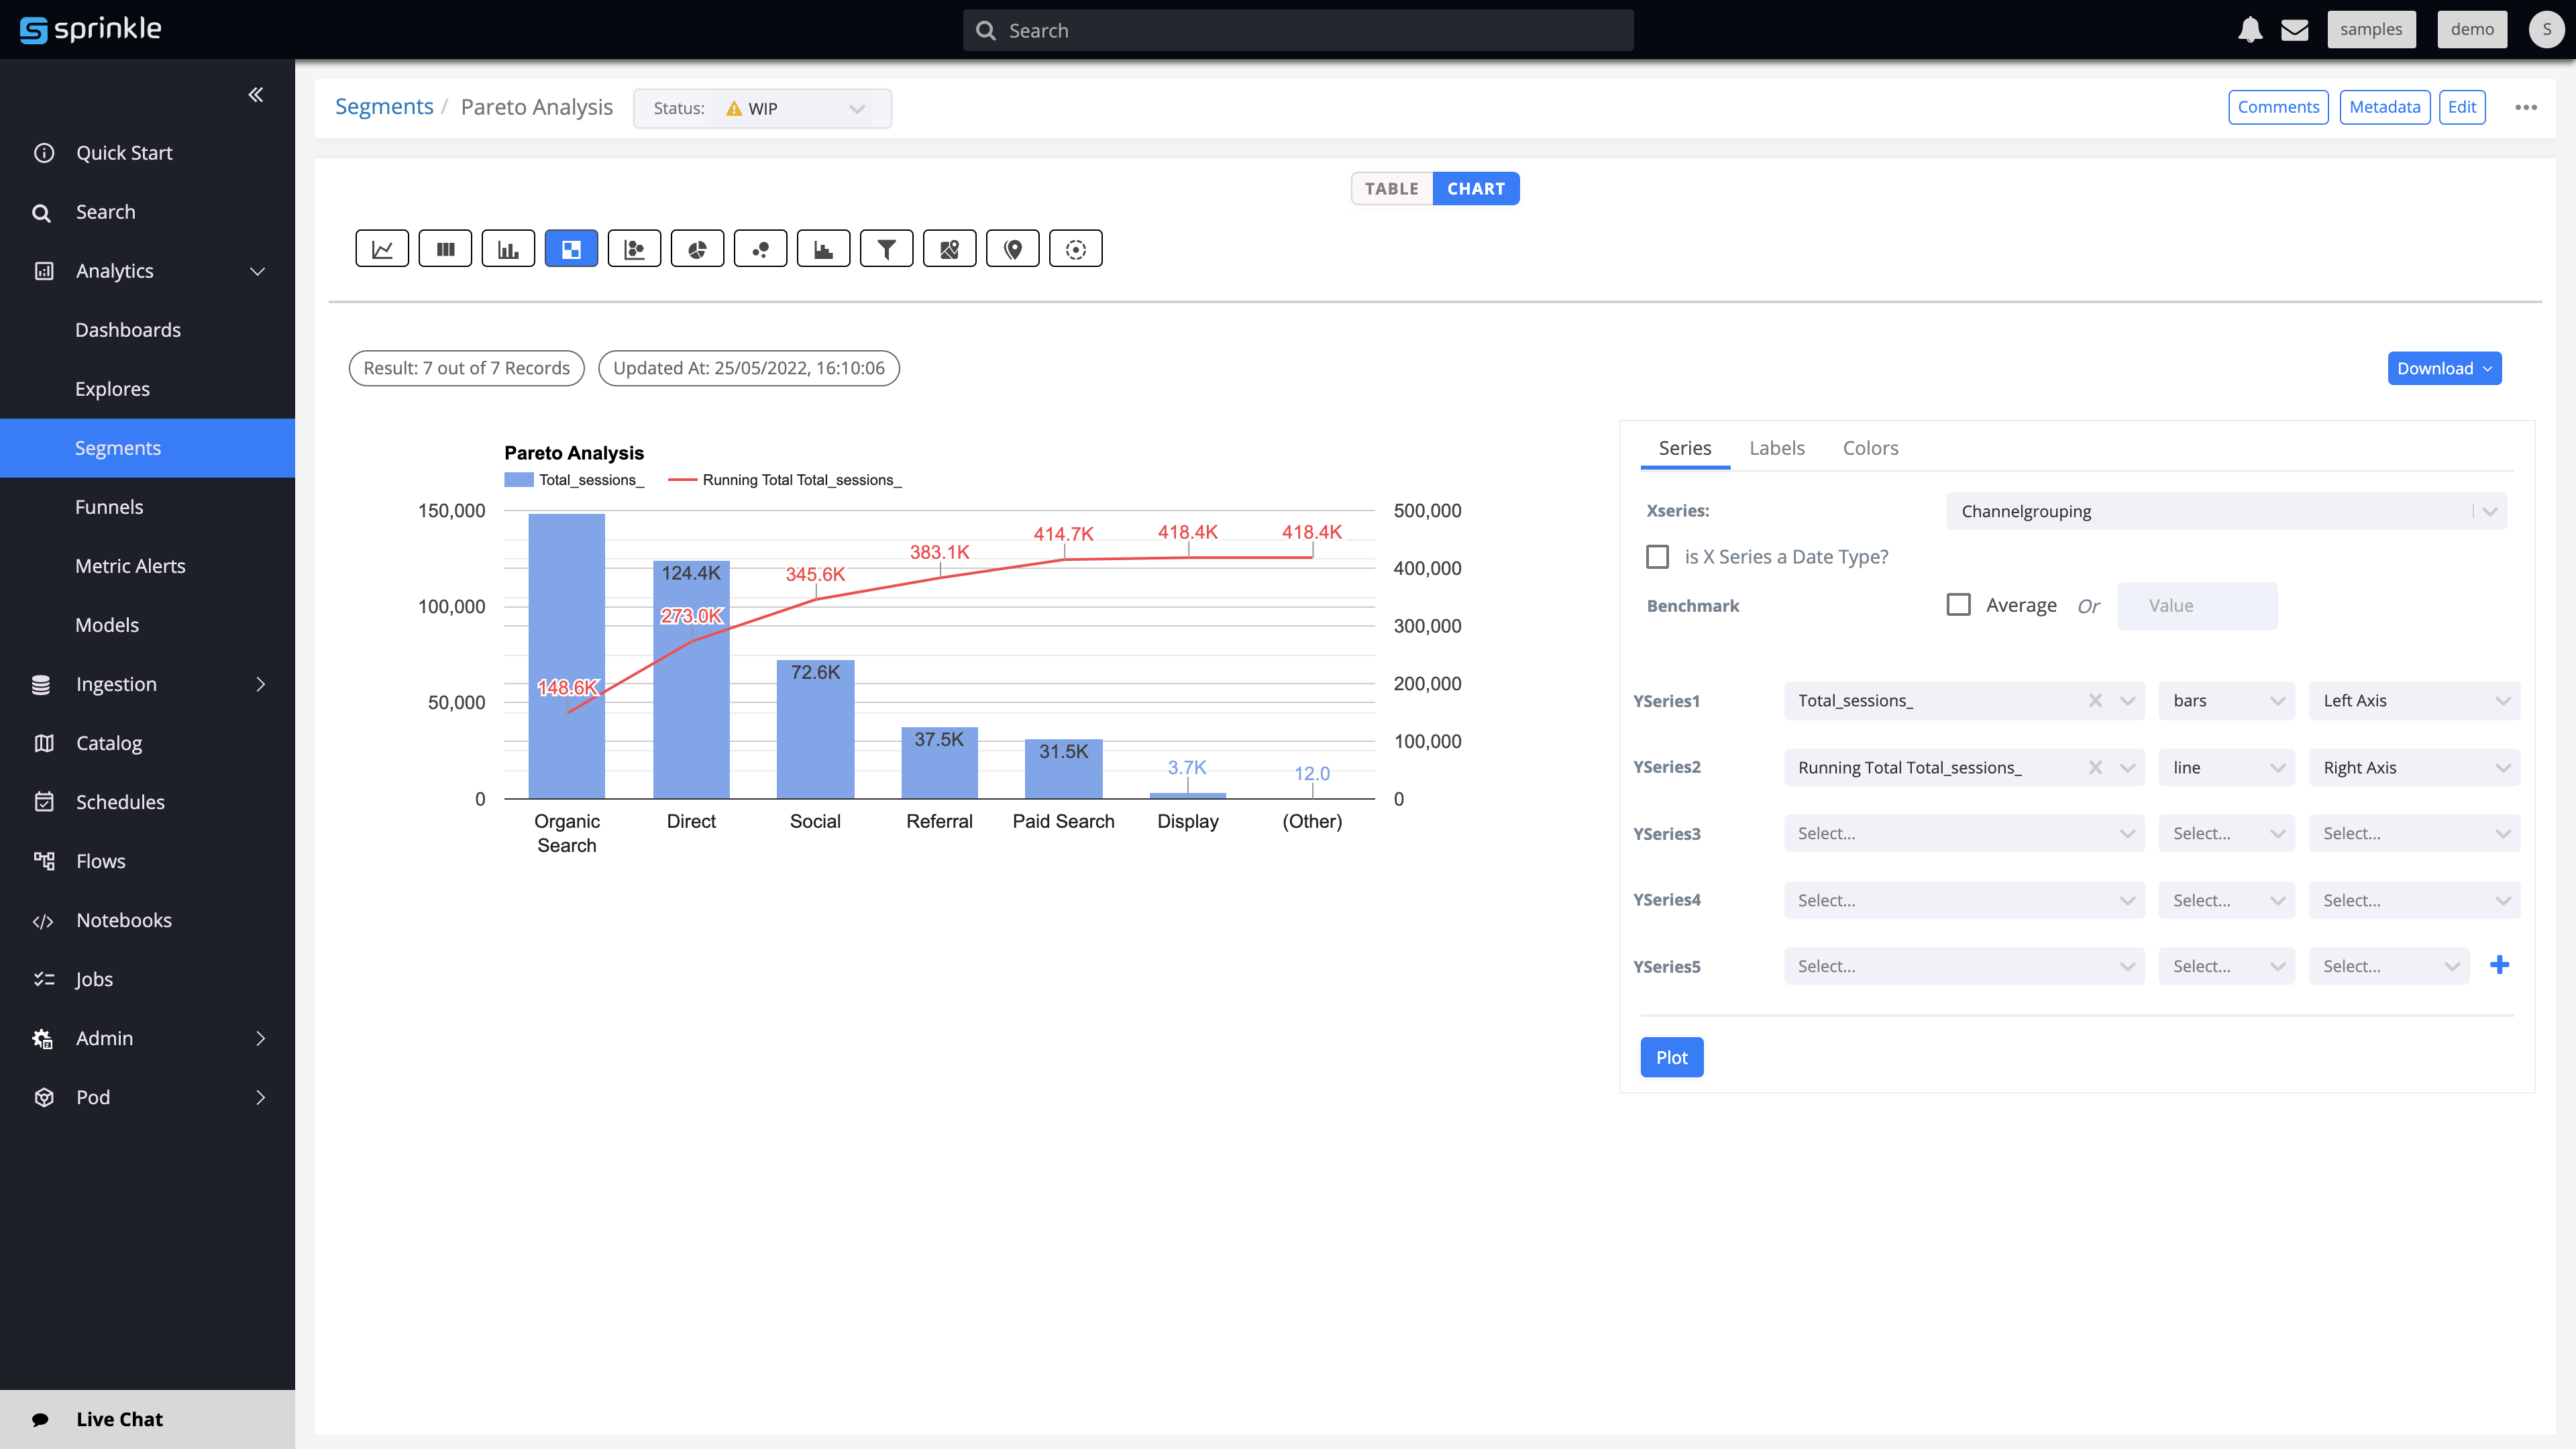Choose the bubble chart type
Screen dimensions: 2576x1449
pos(761,248)
